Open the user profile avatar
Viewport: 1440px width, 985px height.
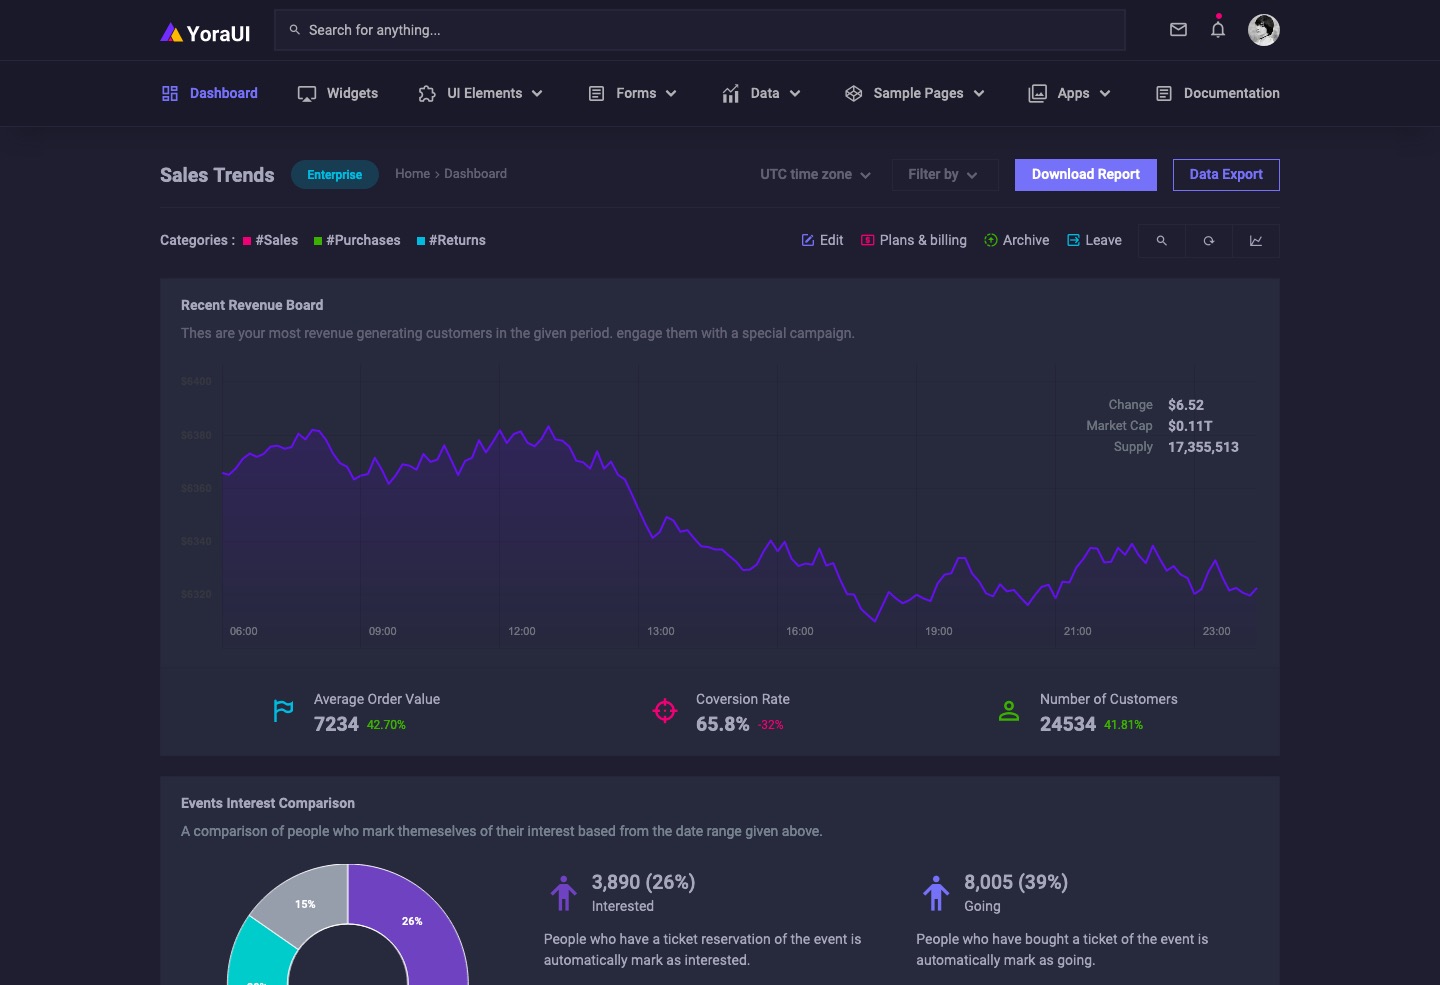click(x=1264, y=30)
